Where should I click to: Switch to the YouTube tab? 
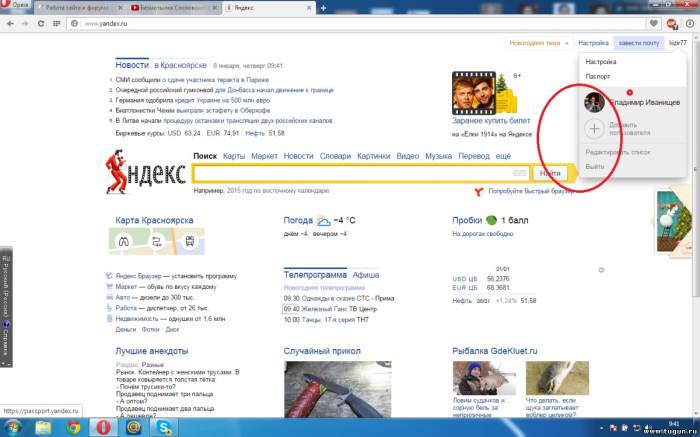pyautogui.click(x=174, y=8)
